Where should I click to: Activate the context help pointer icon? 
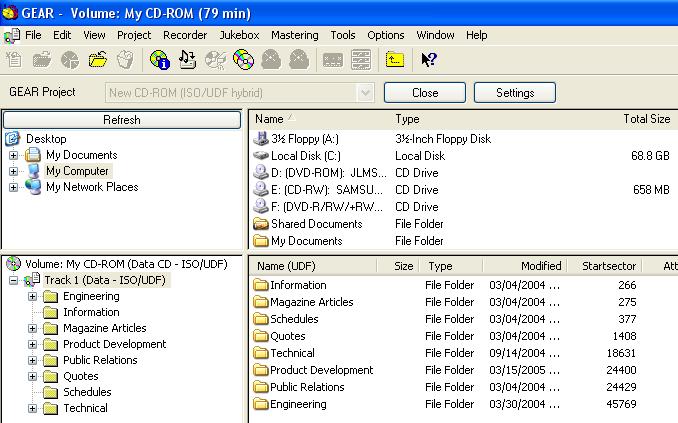coord(429,59)
